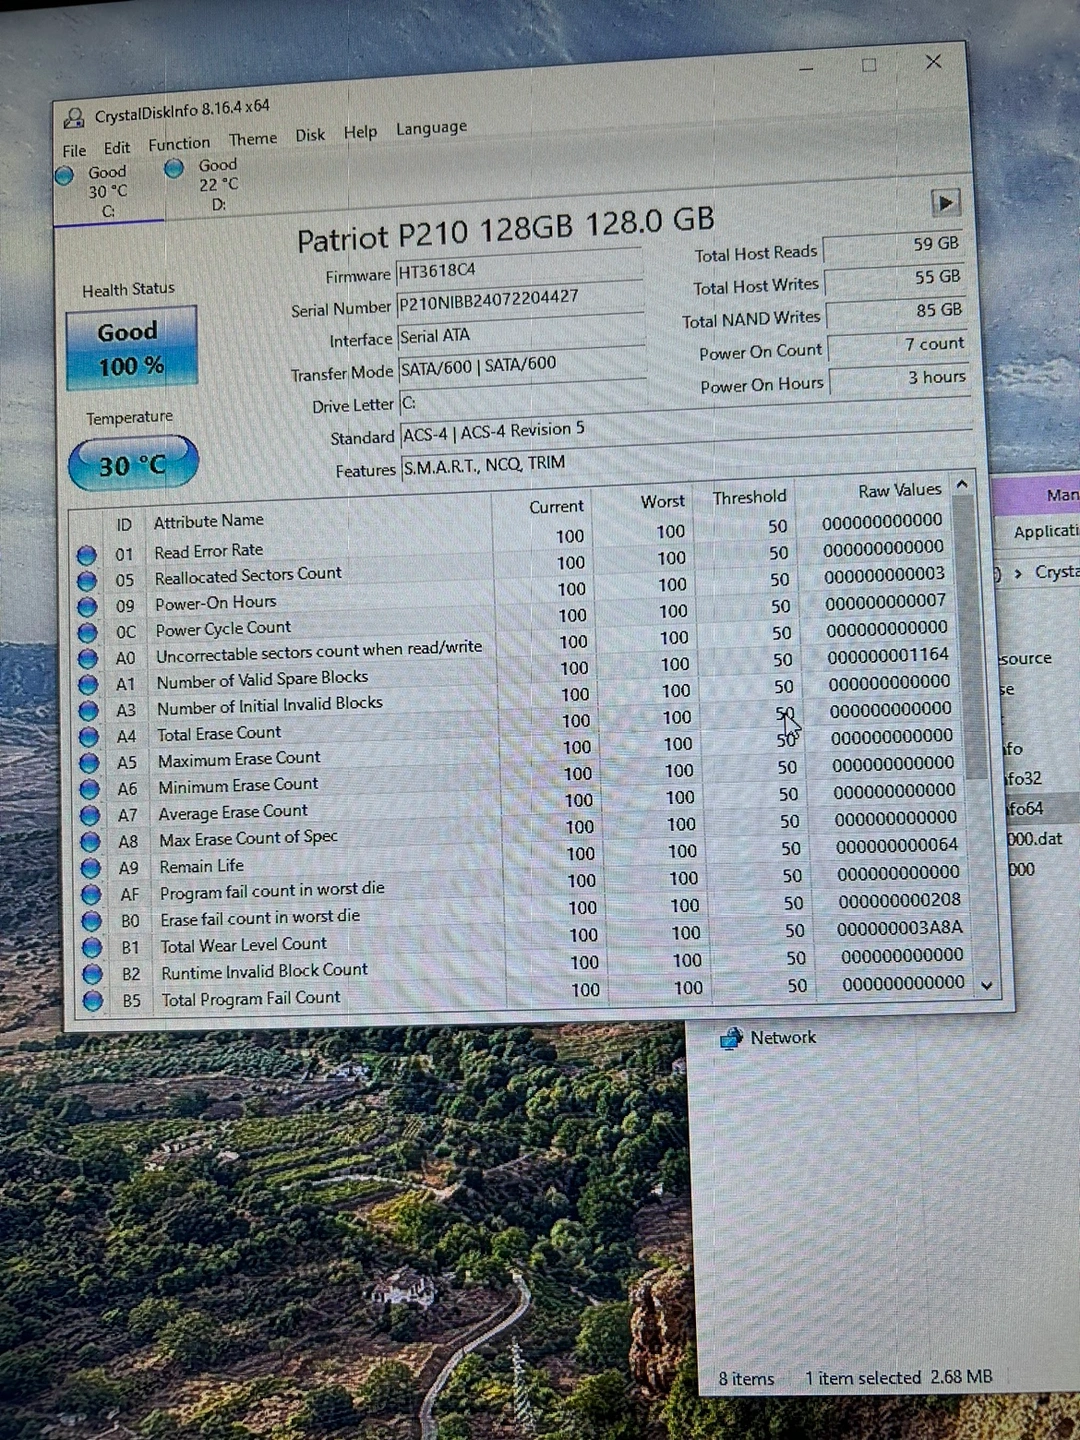Click the Total Erase Count status orb

[x=89, y=737]
